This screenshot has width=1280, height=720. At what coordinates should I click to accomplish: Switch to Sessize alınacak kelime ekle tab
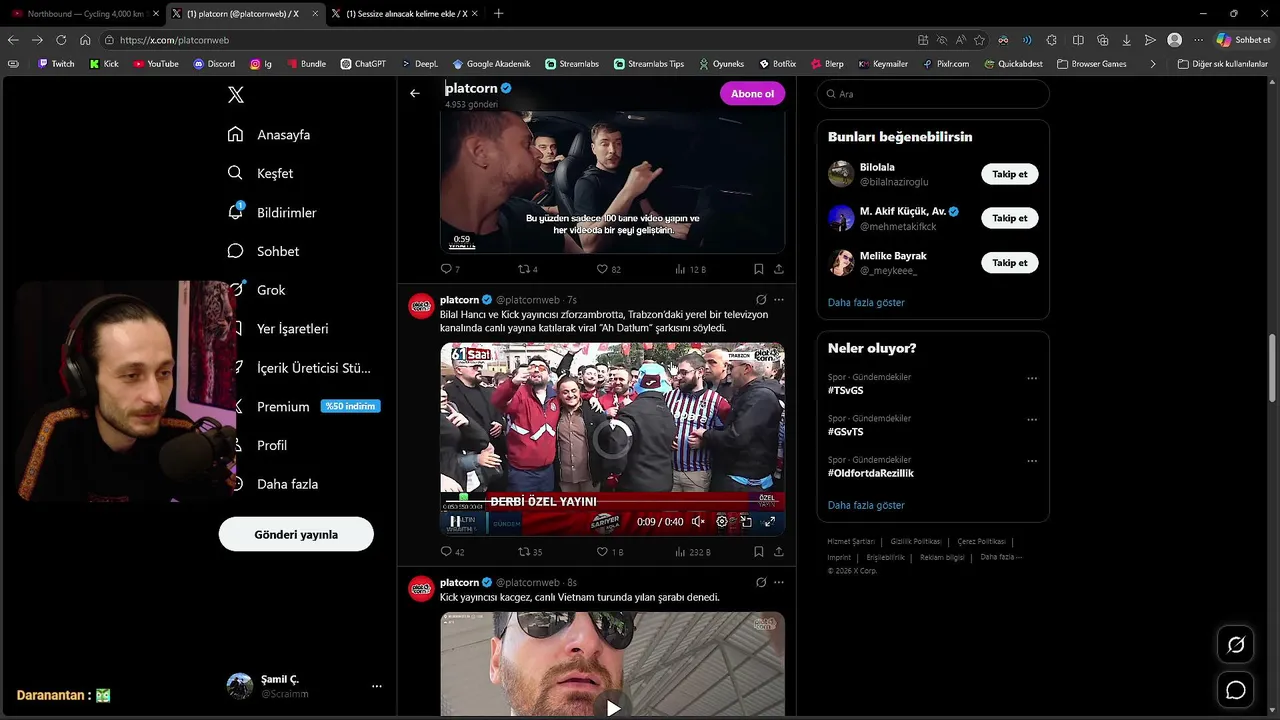pyautogui.click(x=404, y=13)
